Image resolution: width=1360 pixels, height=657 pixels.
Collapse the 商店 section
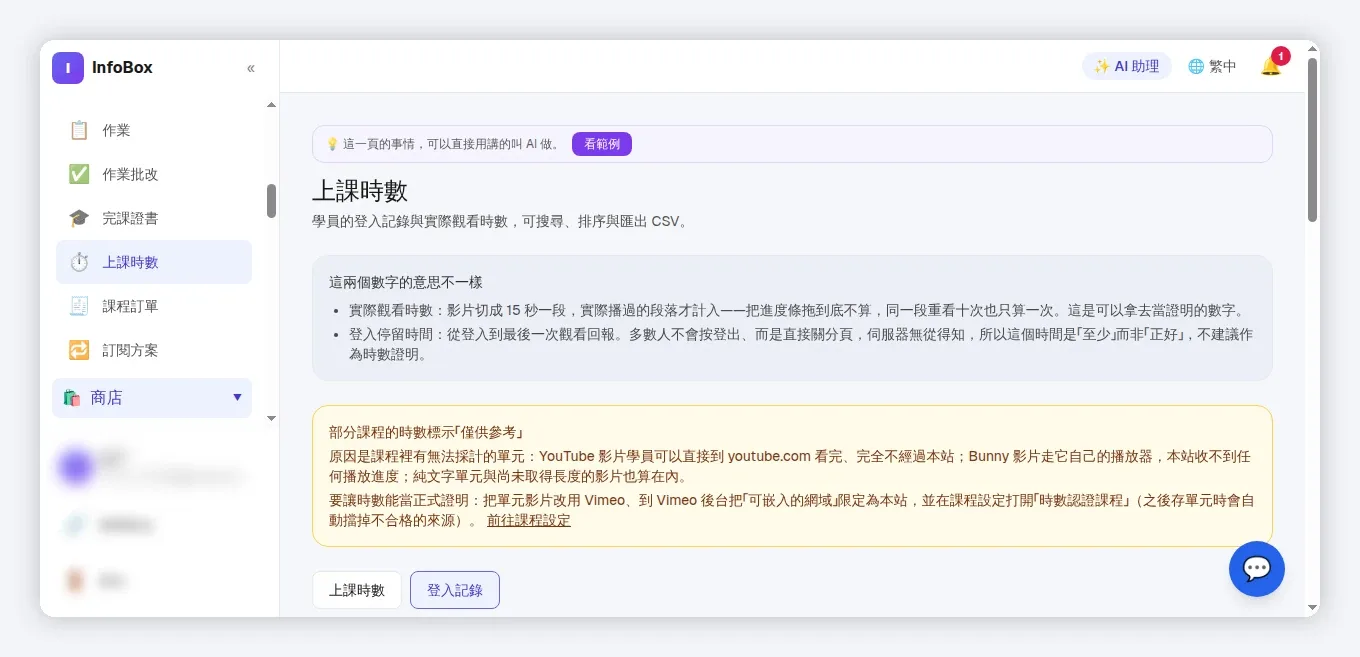pos(152,398)
